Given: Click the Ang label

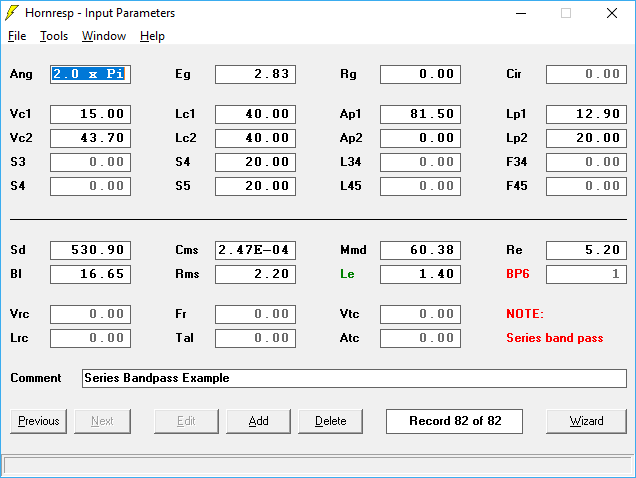Looking at the screenshot, I should point(21,74).
